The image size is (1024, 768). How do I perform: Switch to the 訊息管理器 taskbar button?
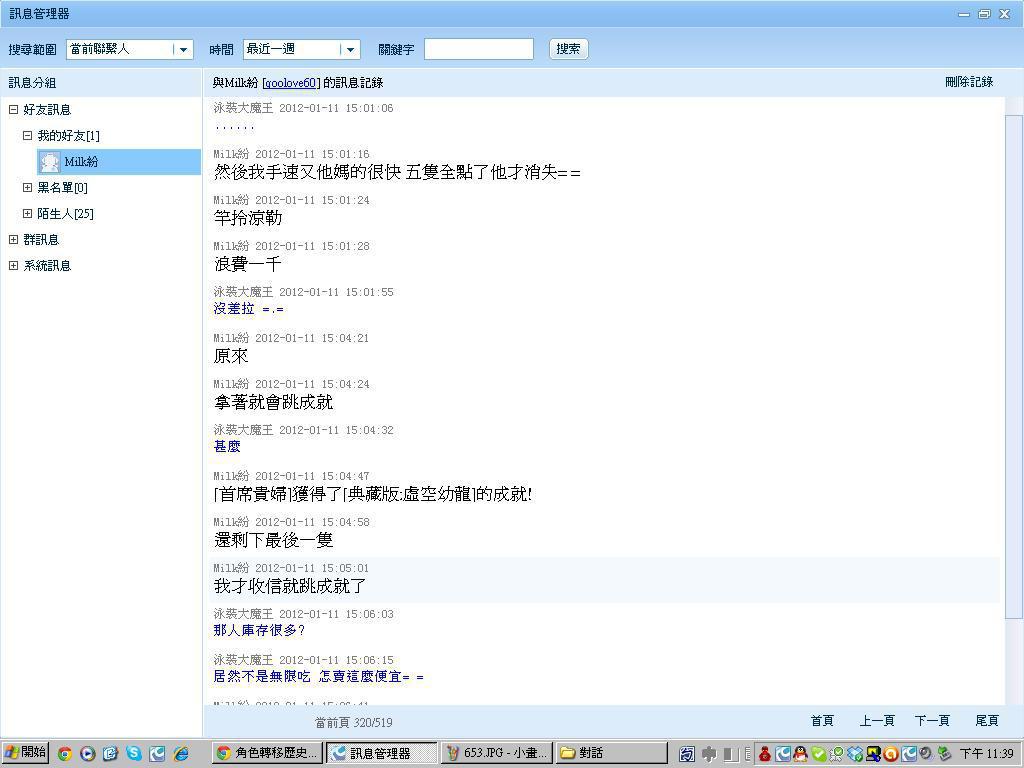click(381, 753)
